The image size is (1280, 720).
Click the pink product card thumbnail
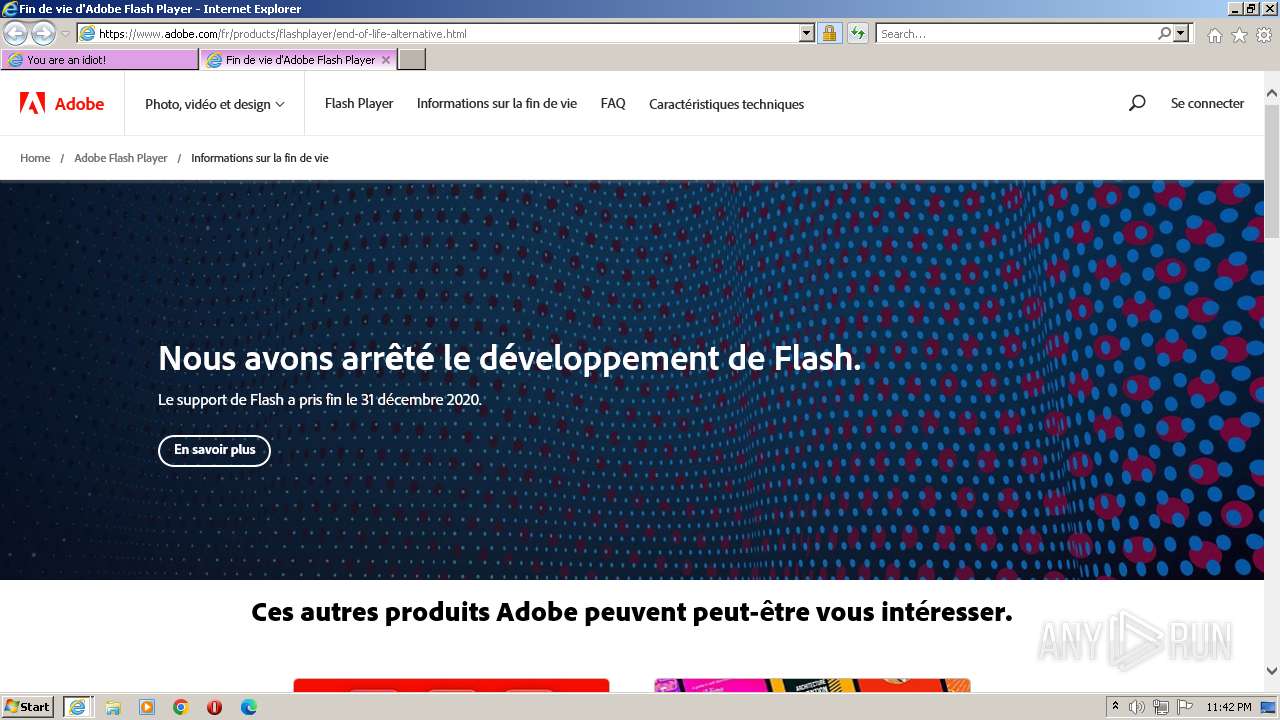click(x=812, y=686)
